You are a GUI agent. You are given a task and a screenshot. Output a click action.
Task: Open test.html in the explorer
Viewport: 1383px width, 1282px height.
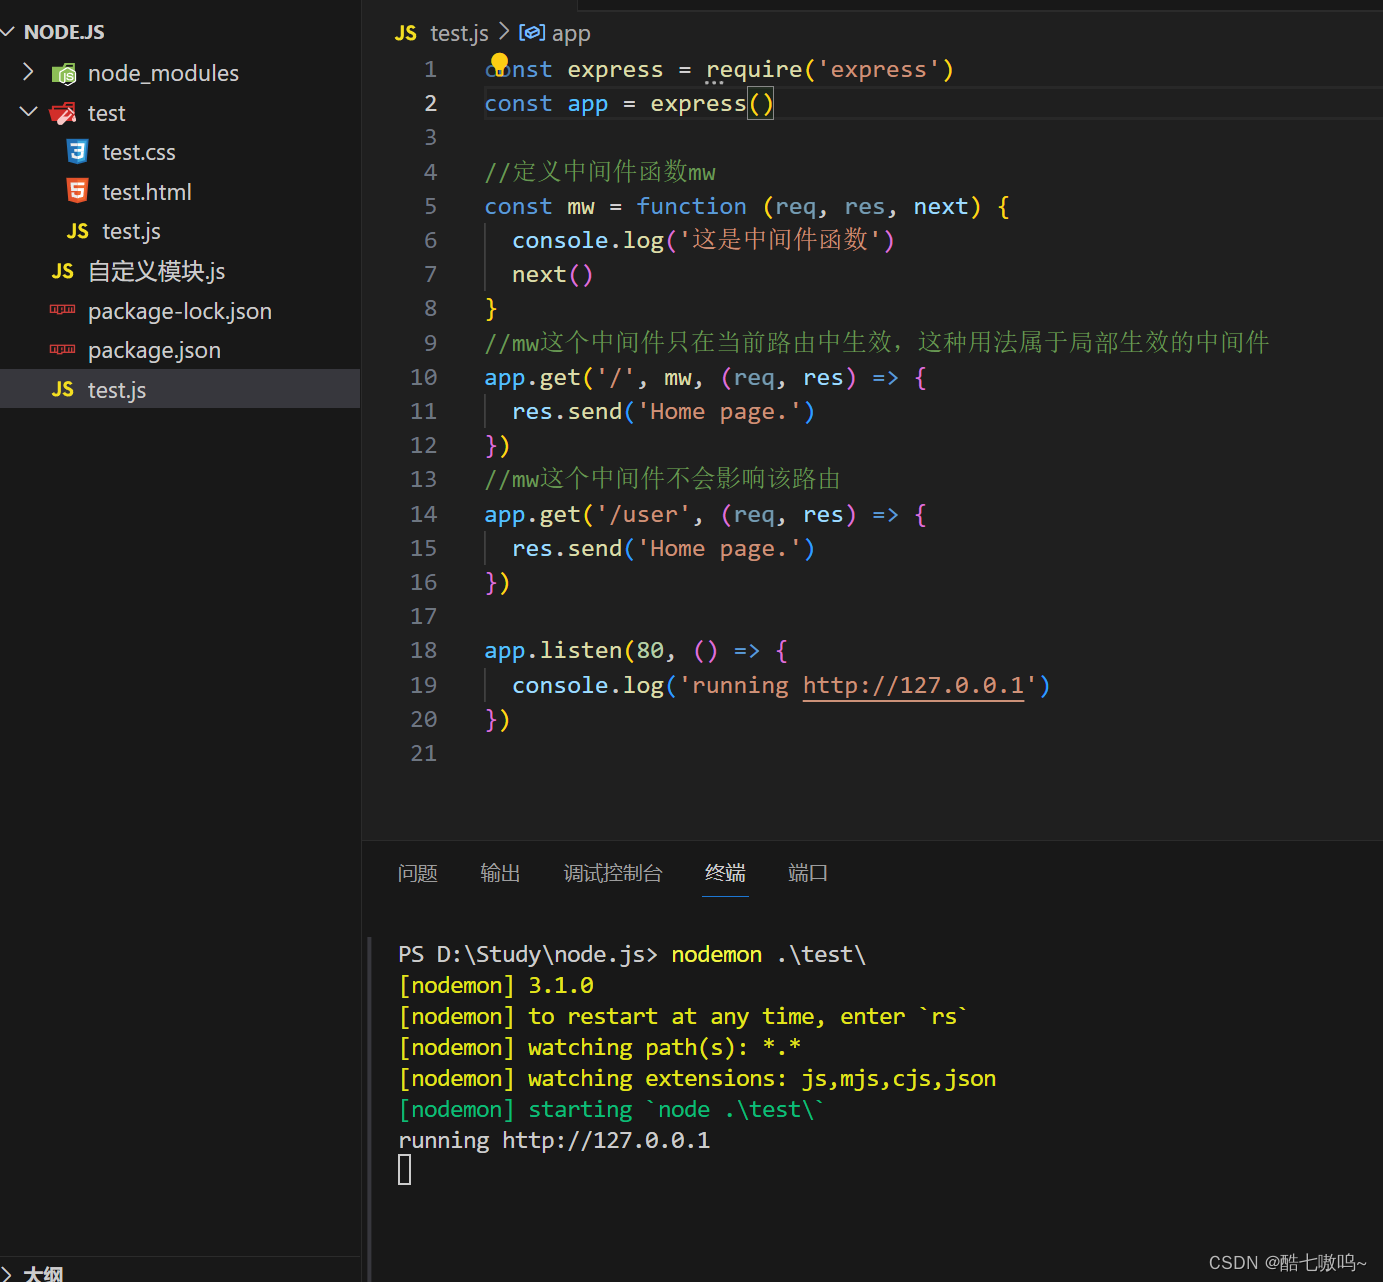pos(146,192)
